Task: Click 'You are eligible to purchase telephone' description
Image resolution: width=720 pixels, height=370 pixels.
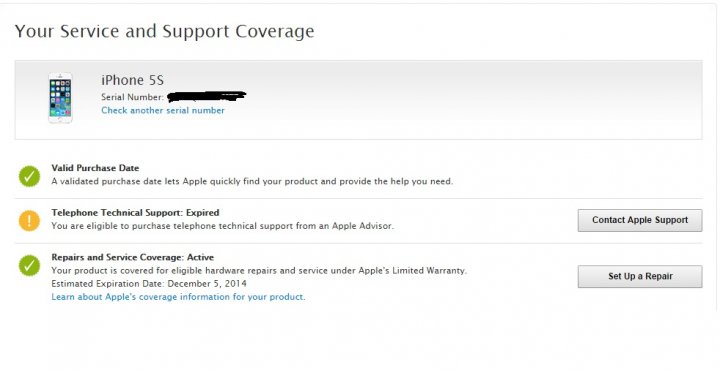Action: tap(223, 226)
